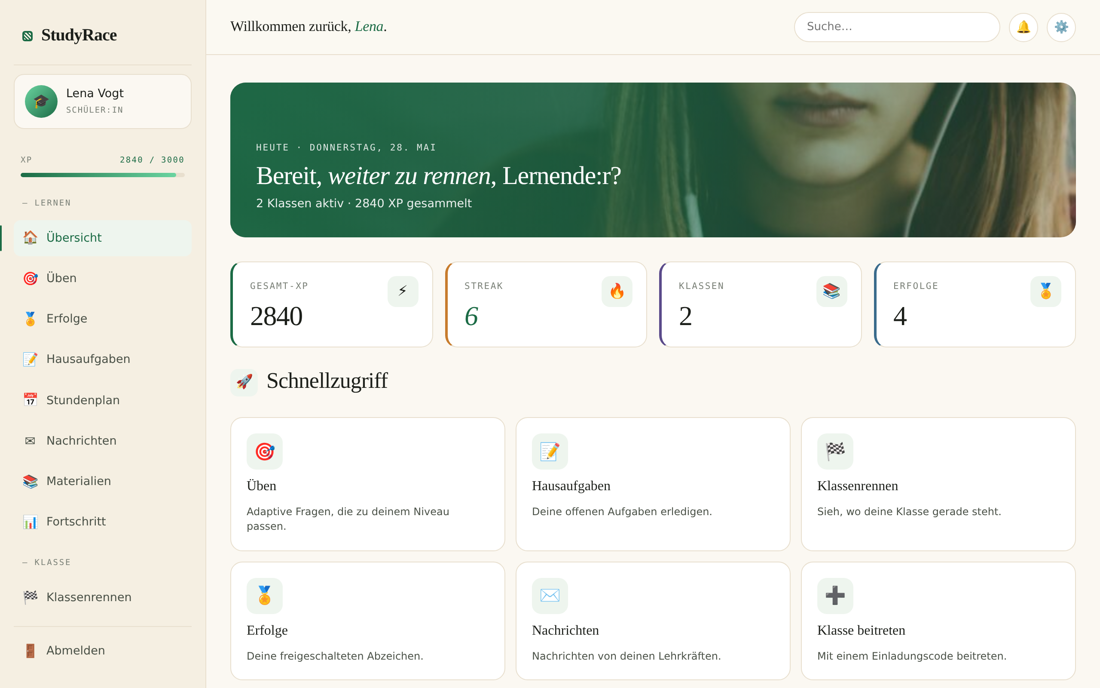Click the XP count 2840 / 3000

pyautogui.click(x=152, y=160)
